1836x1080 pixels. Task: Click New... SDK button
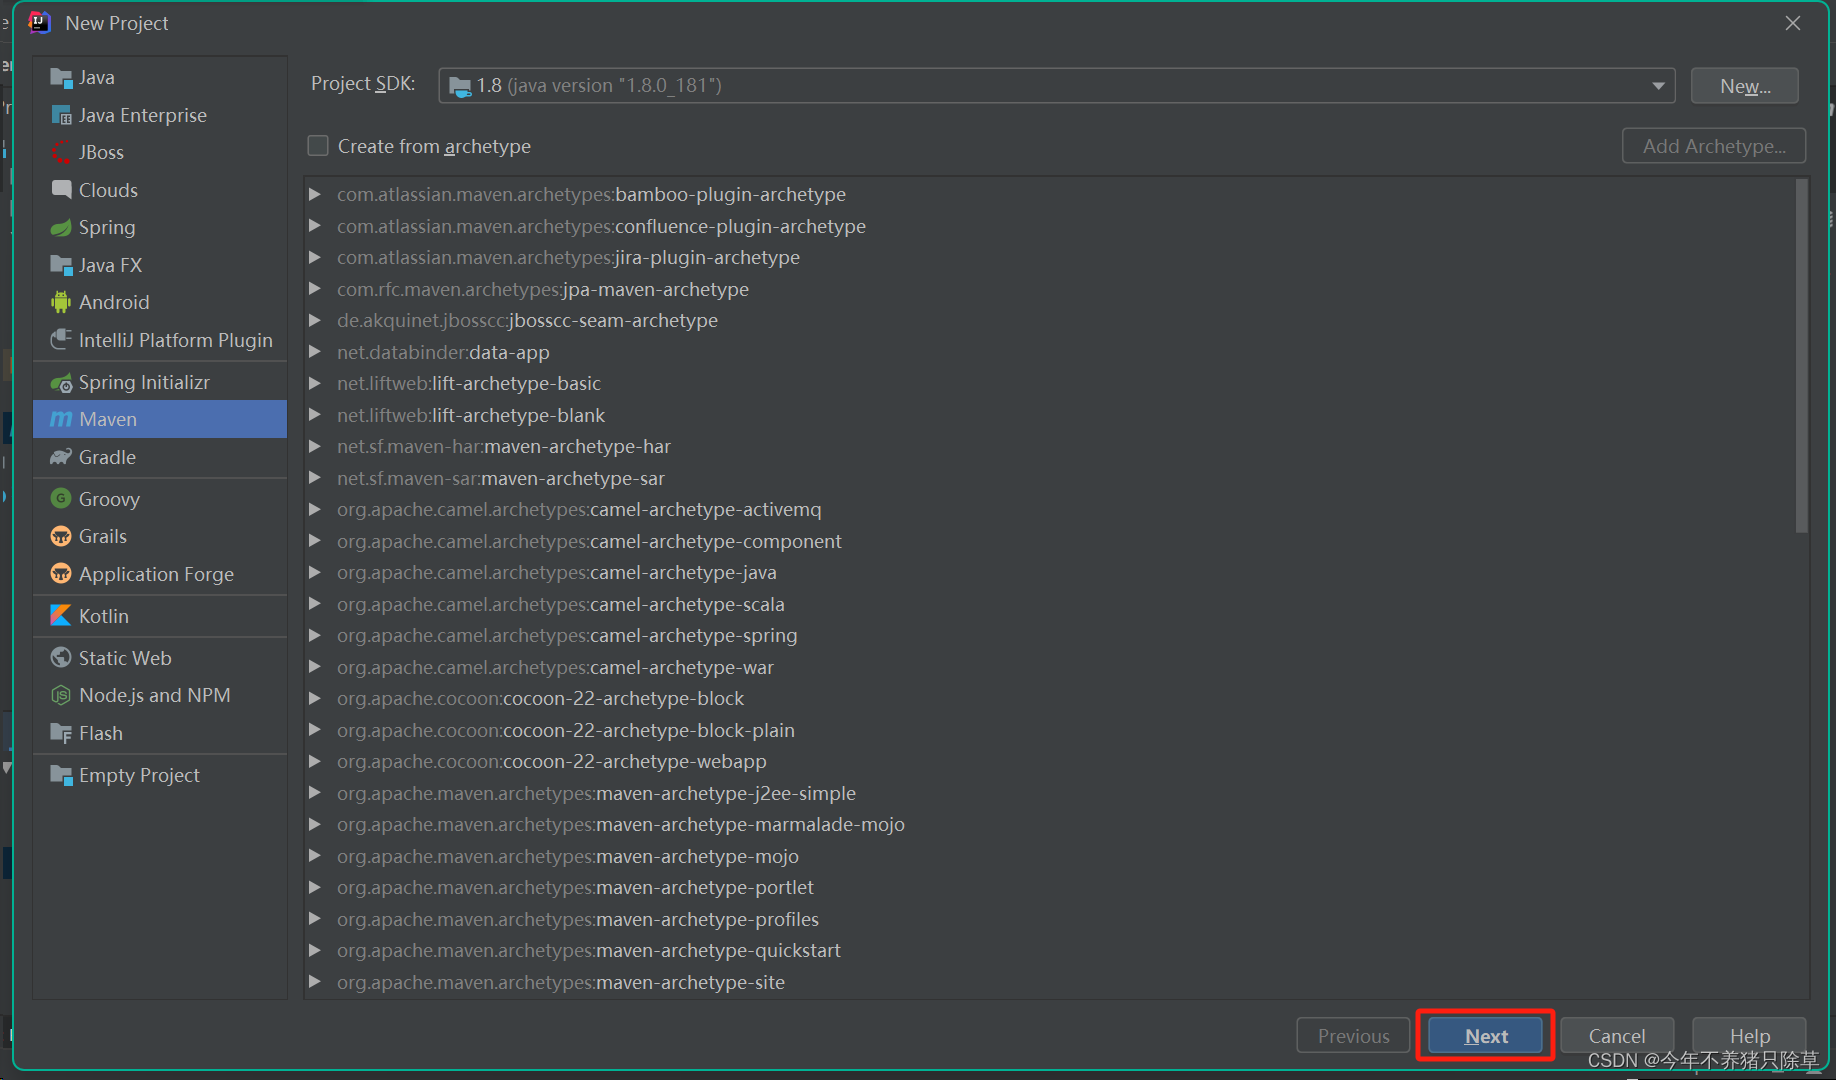(x=1745, y=86)
